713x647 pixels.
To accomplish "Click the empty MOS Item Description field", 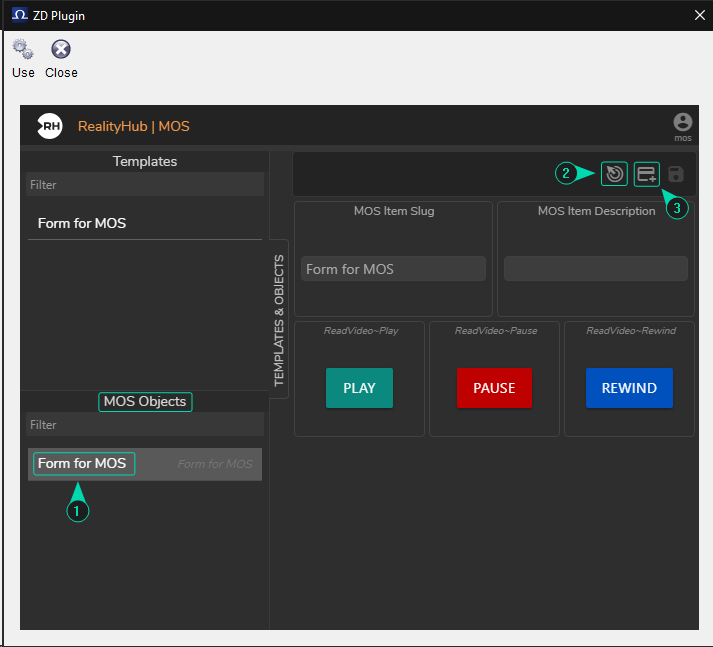I will (595, 269).
